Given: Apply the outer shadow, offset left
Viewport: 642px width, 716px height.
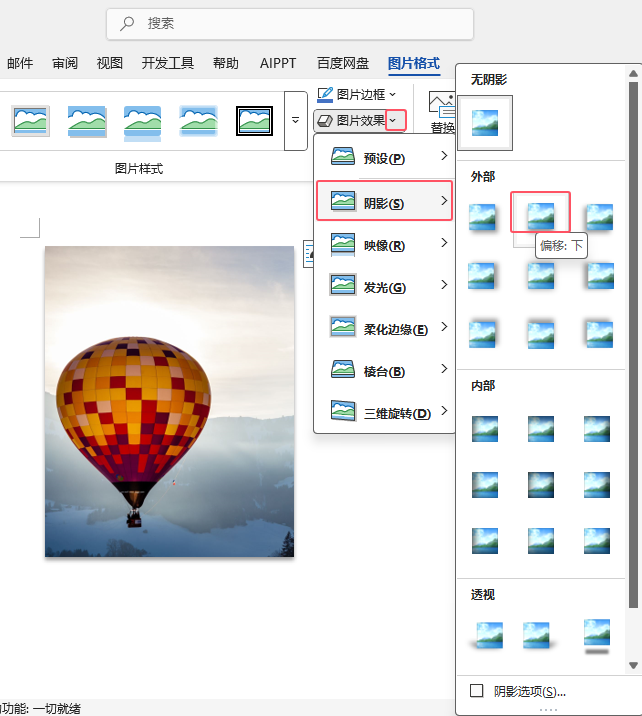Looking at the screenshot, I should click(x=600, y=276).
